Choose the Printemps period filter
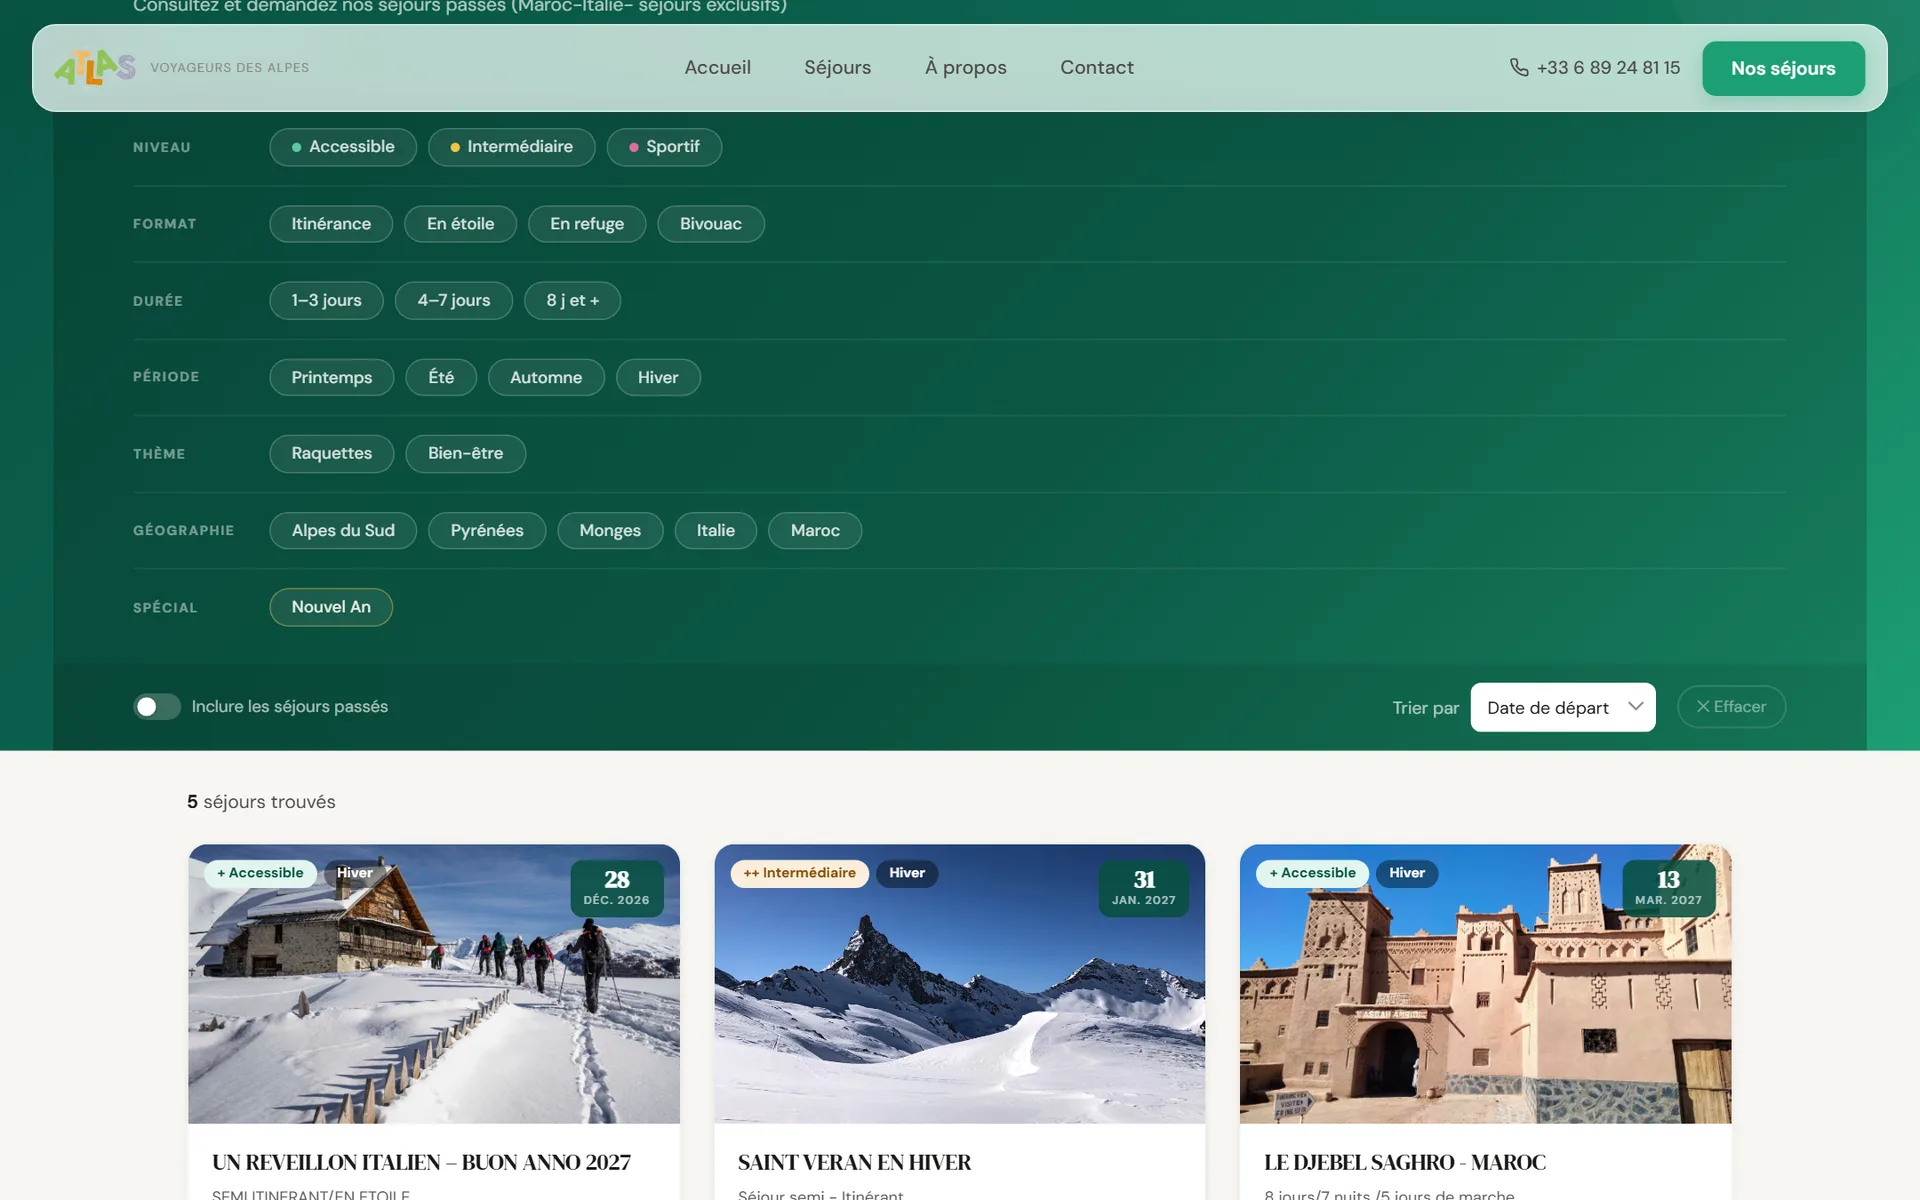The image size is (1920, 1200). 332,378
